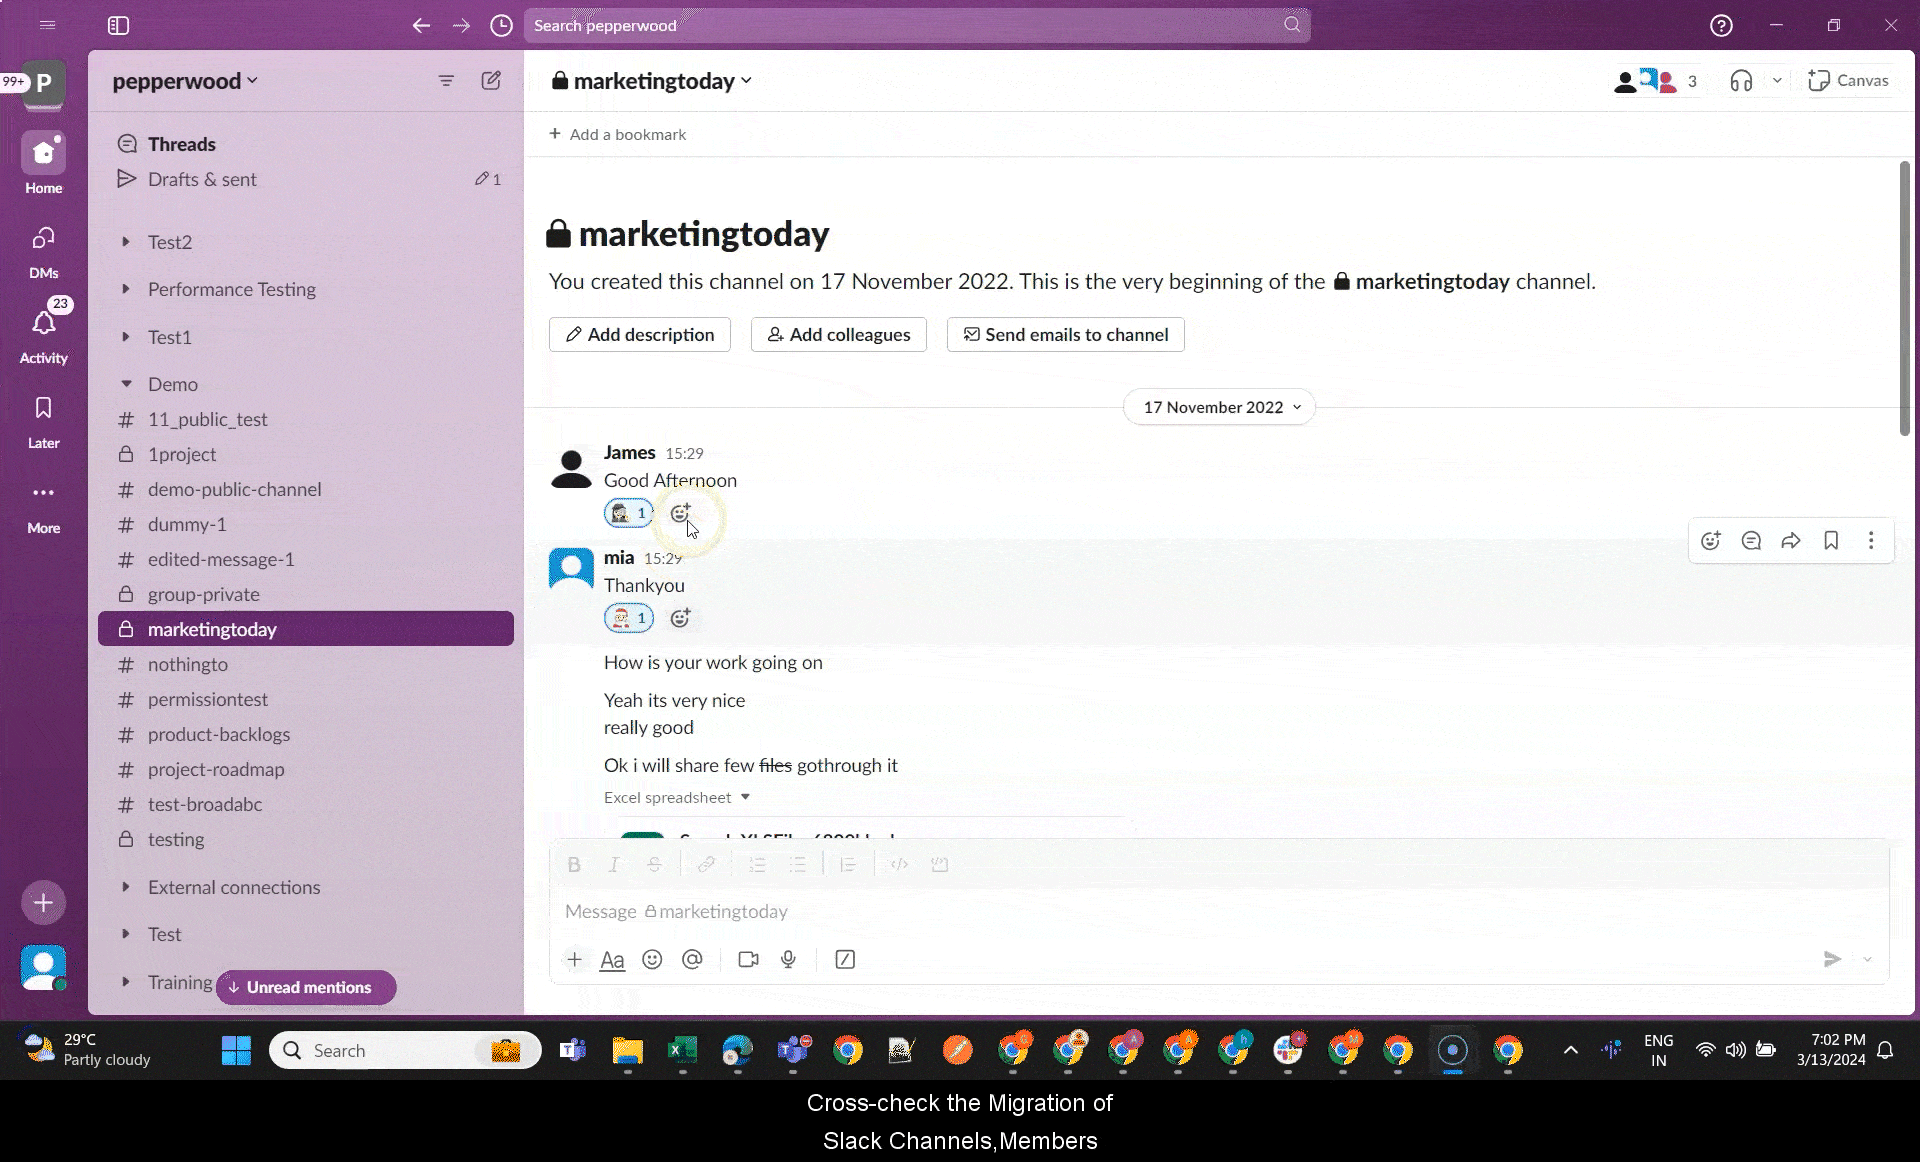Click the emoji reaction icon on mia's message
1920x1162 pixels.
point(680,617)
